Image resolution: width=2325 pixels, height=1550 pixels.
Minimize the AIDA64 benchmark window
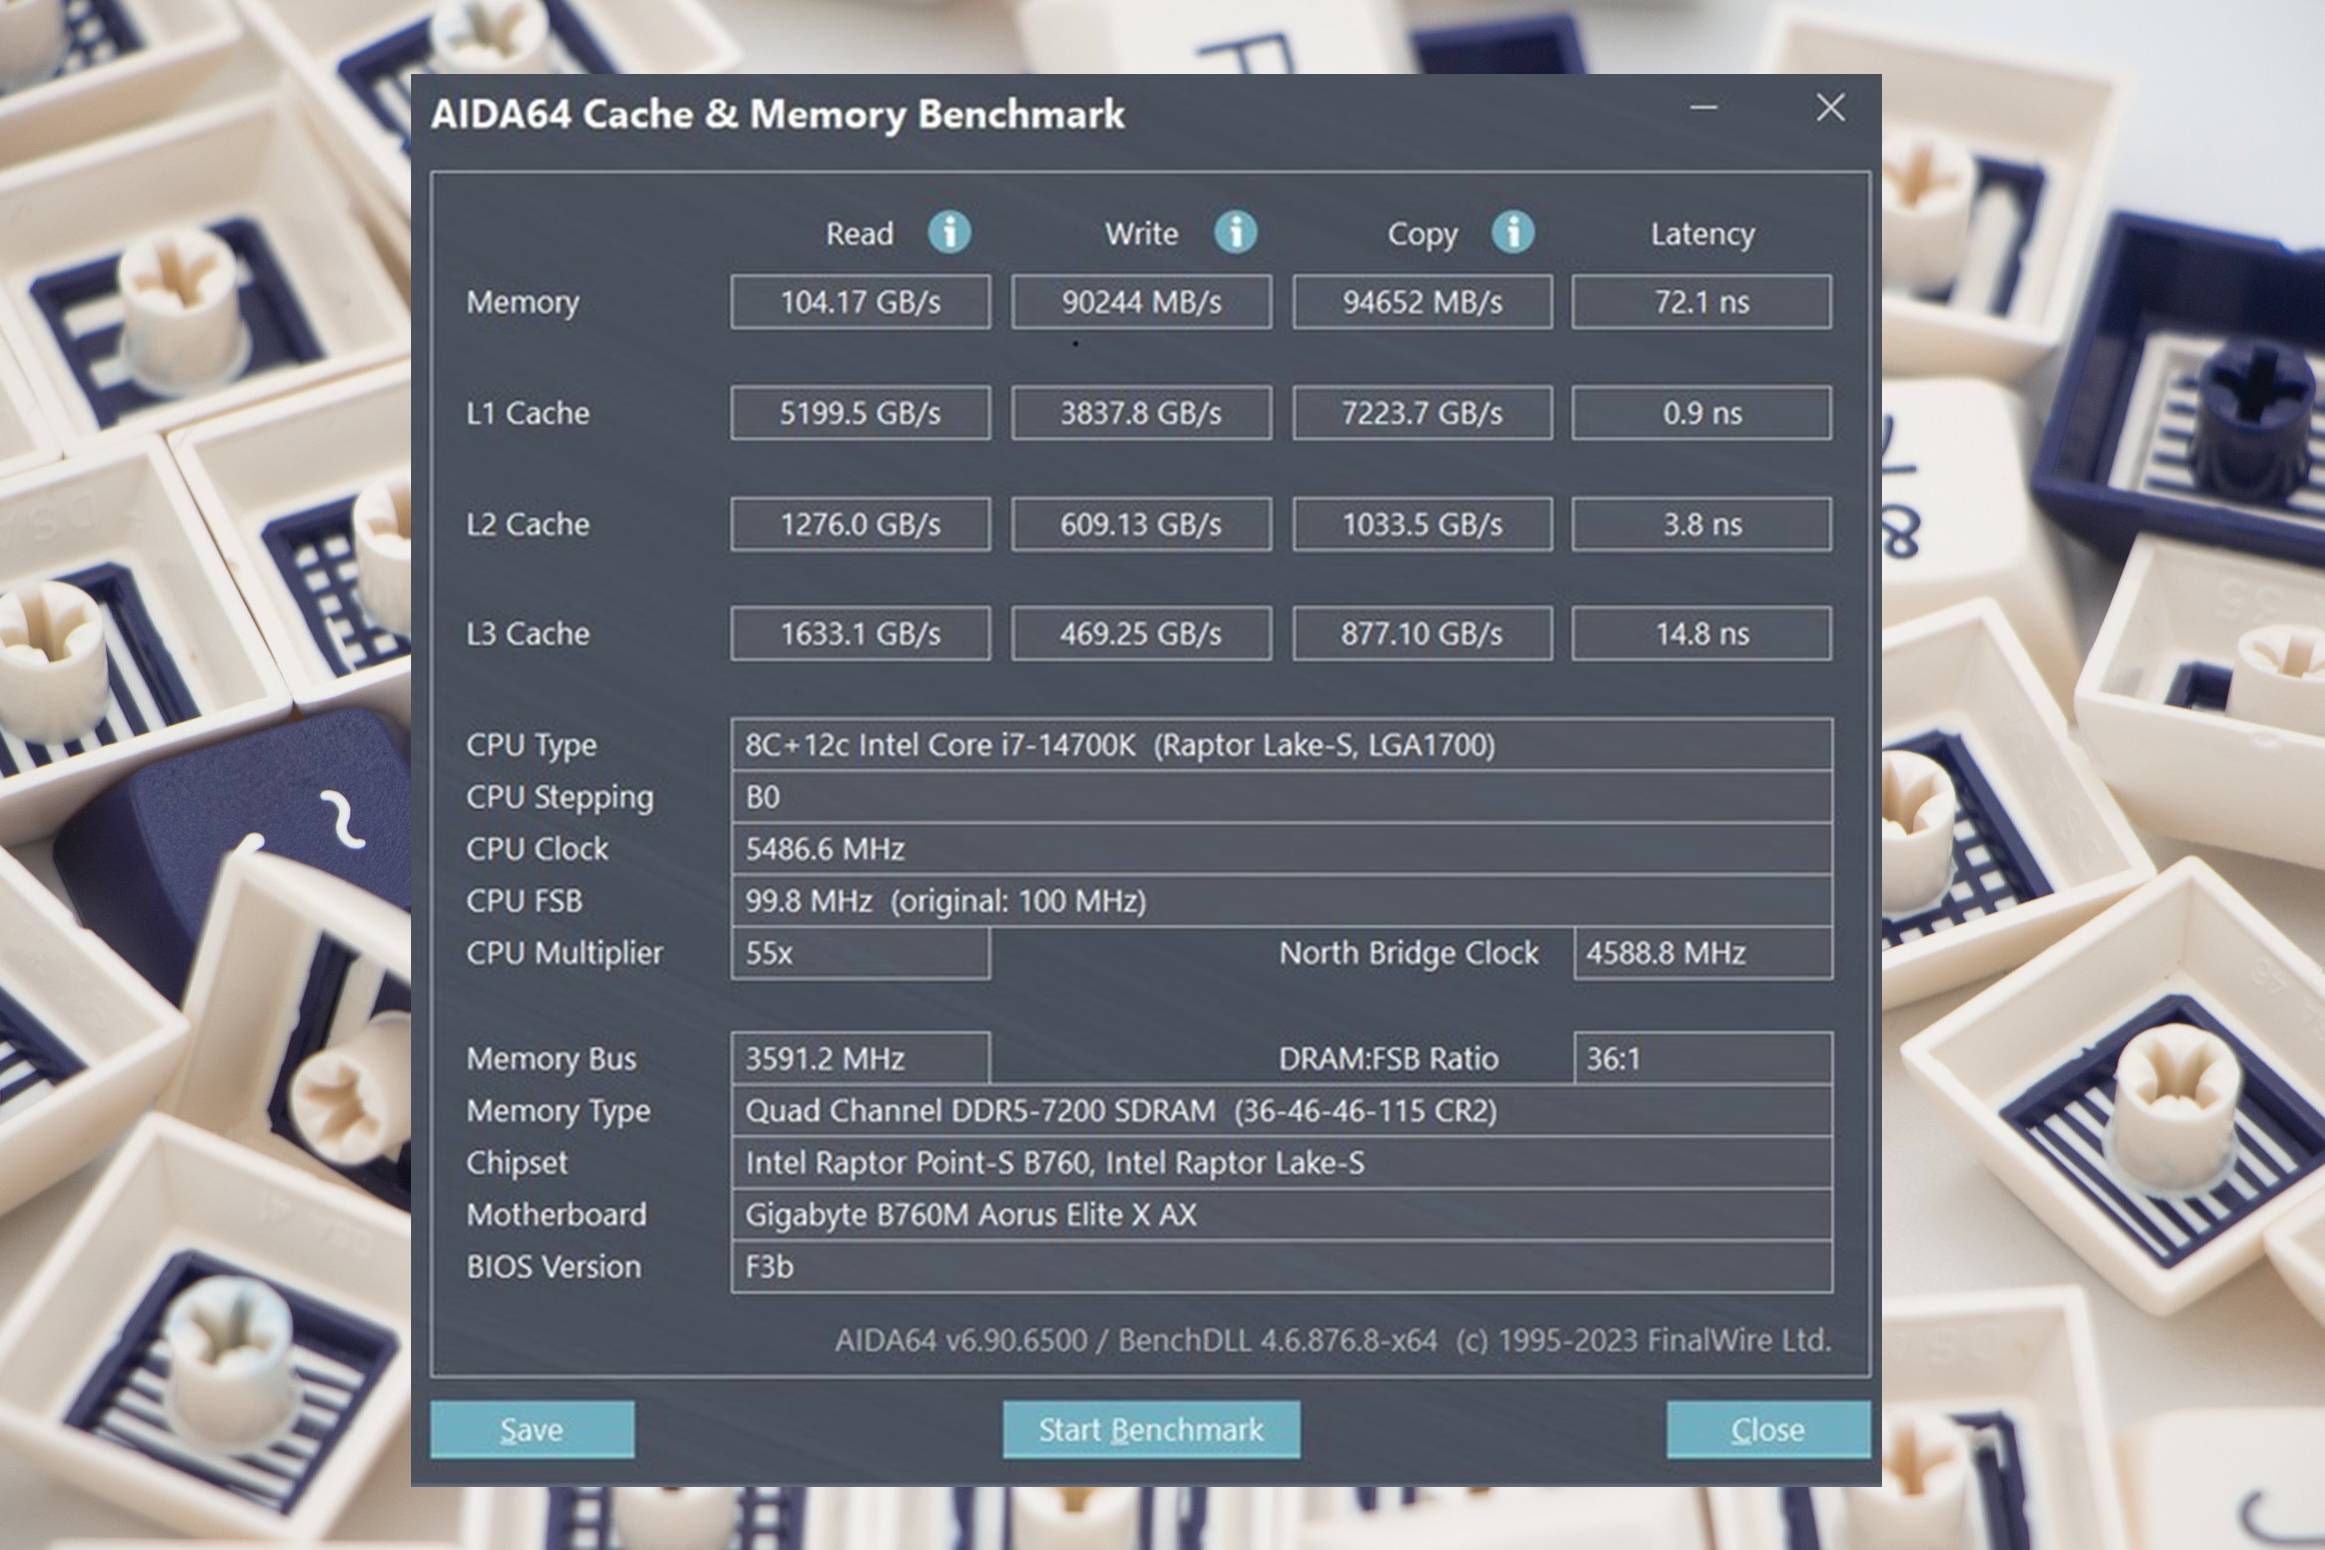click(1704, 107)
